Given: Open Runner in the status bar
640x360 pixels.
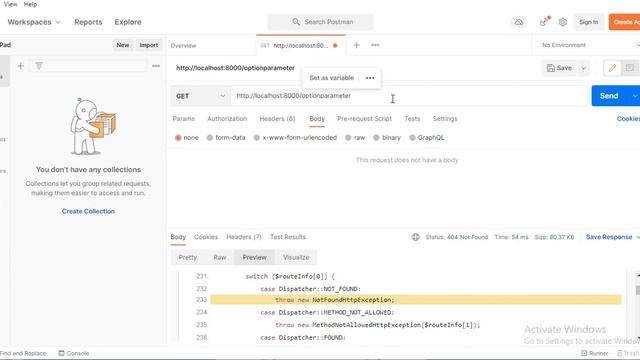Looking at the screenshot, I should point(594,353).
